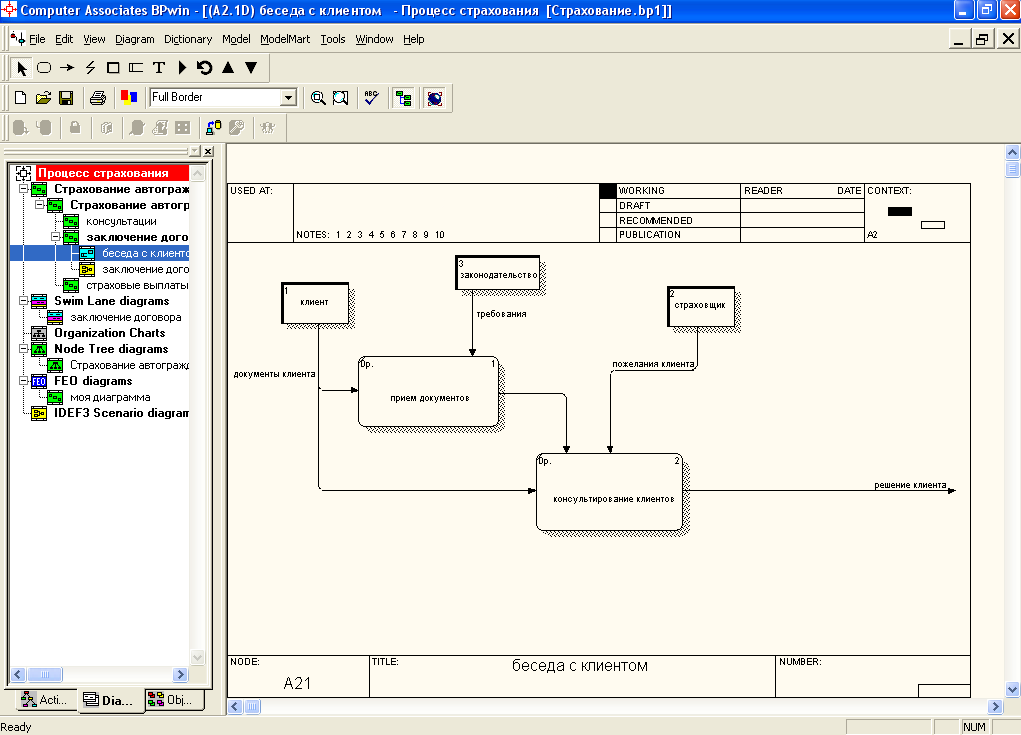Collapse the Swim Lane diagrams node

coord(23,301)
